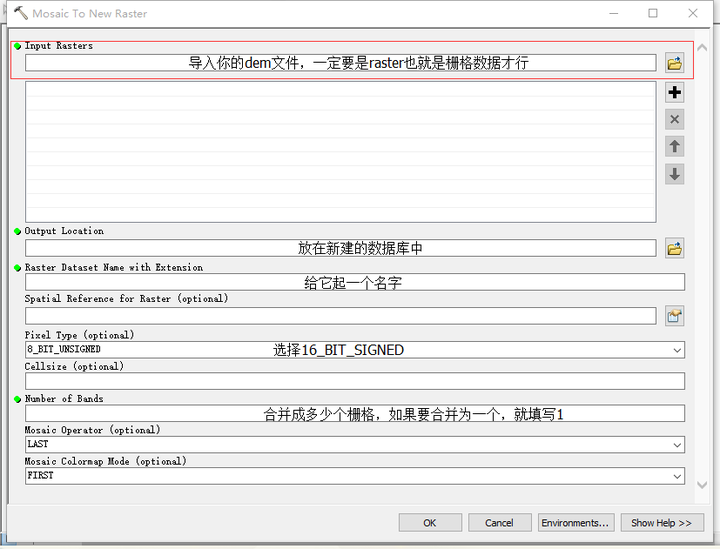
Task: Move selected raster up in the list
Action: tap(674, 146)
